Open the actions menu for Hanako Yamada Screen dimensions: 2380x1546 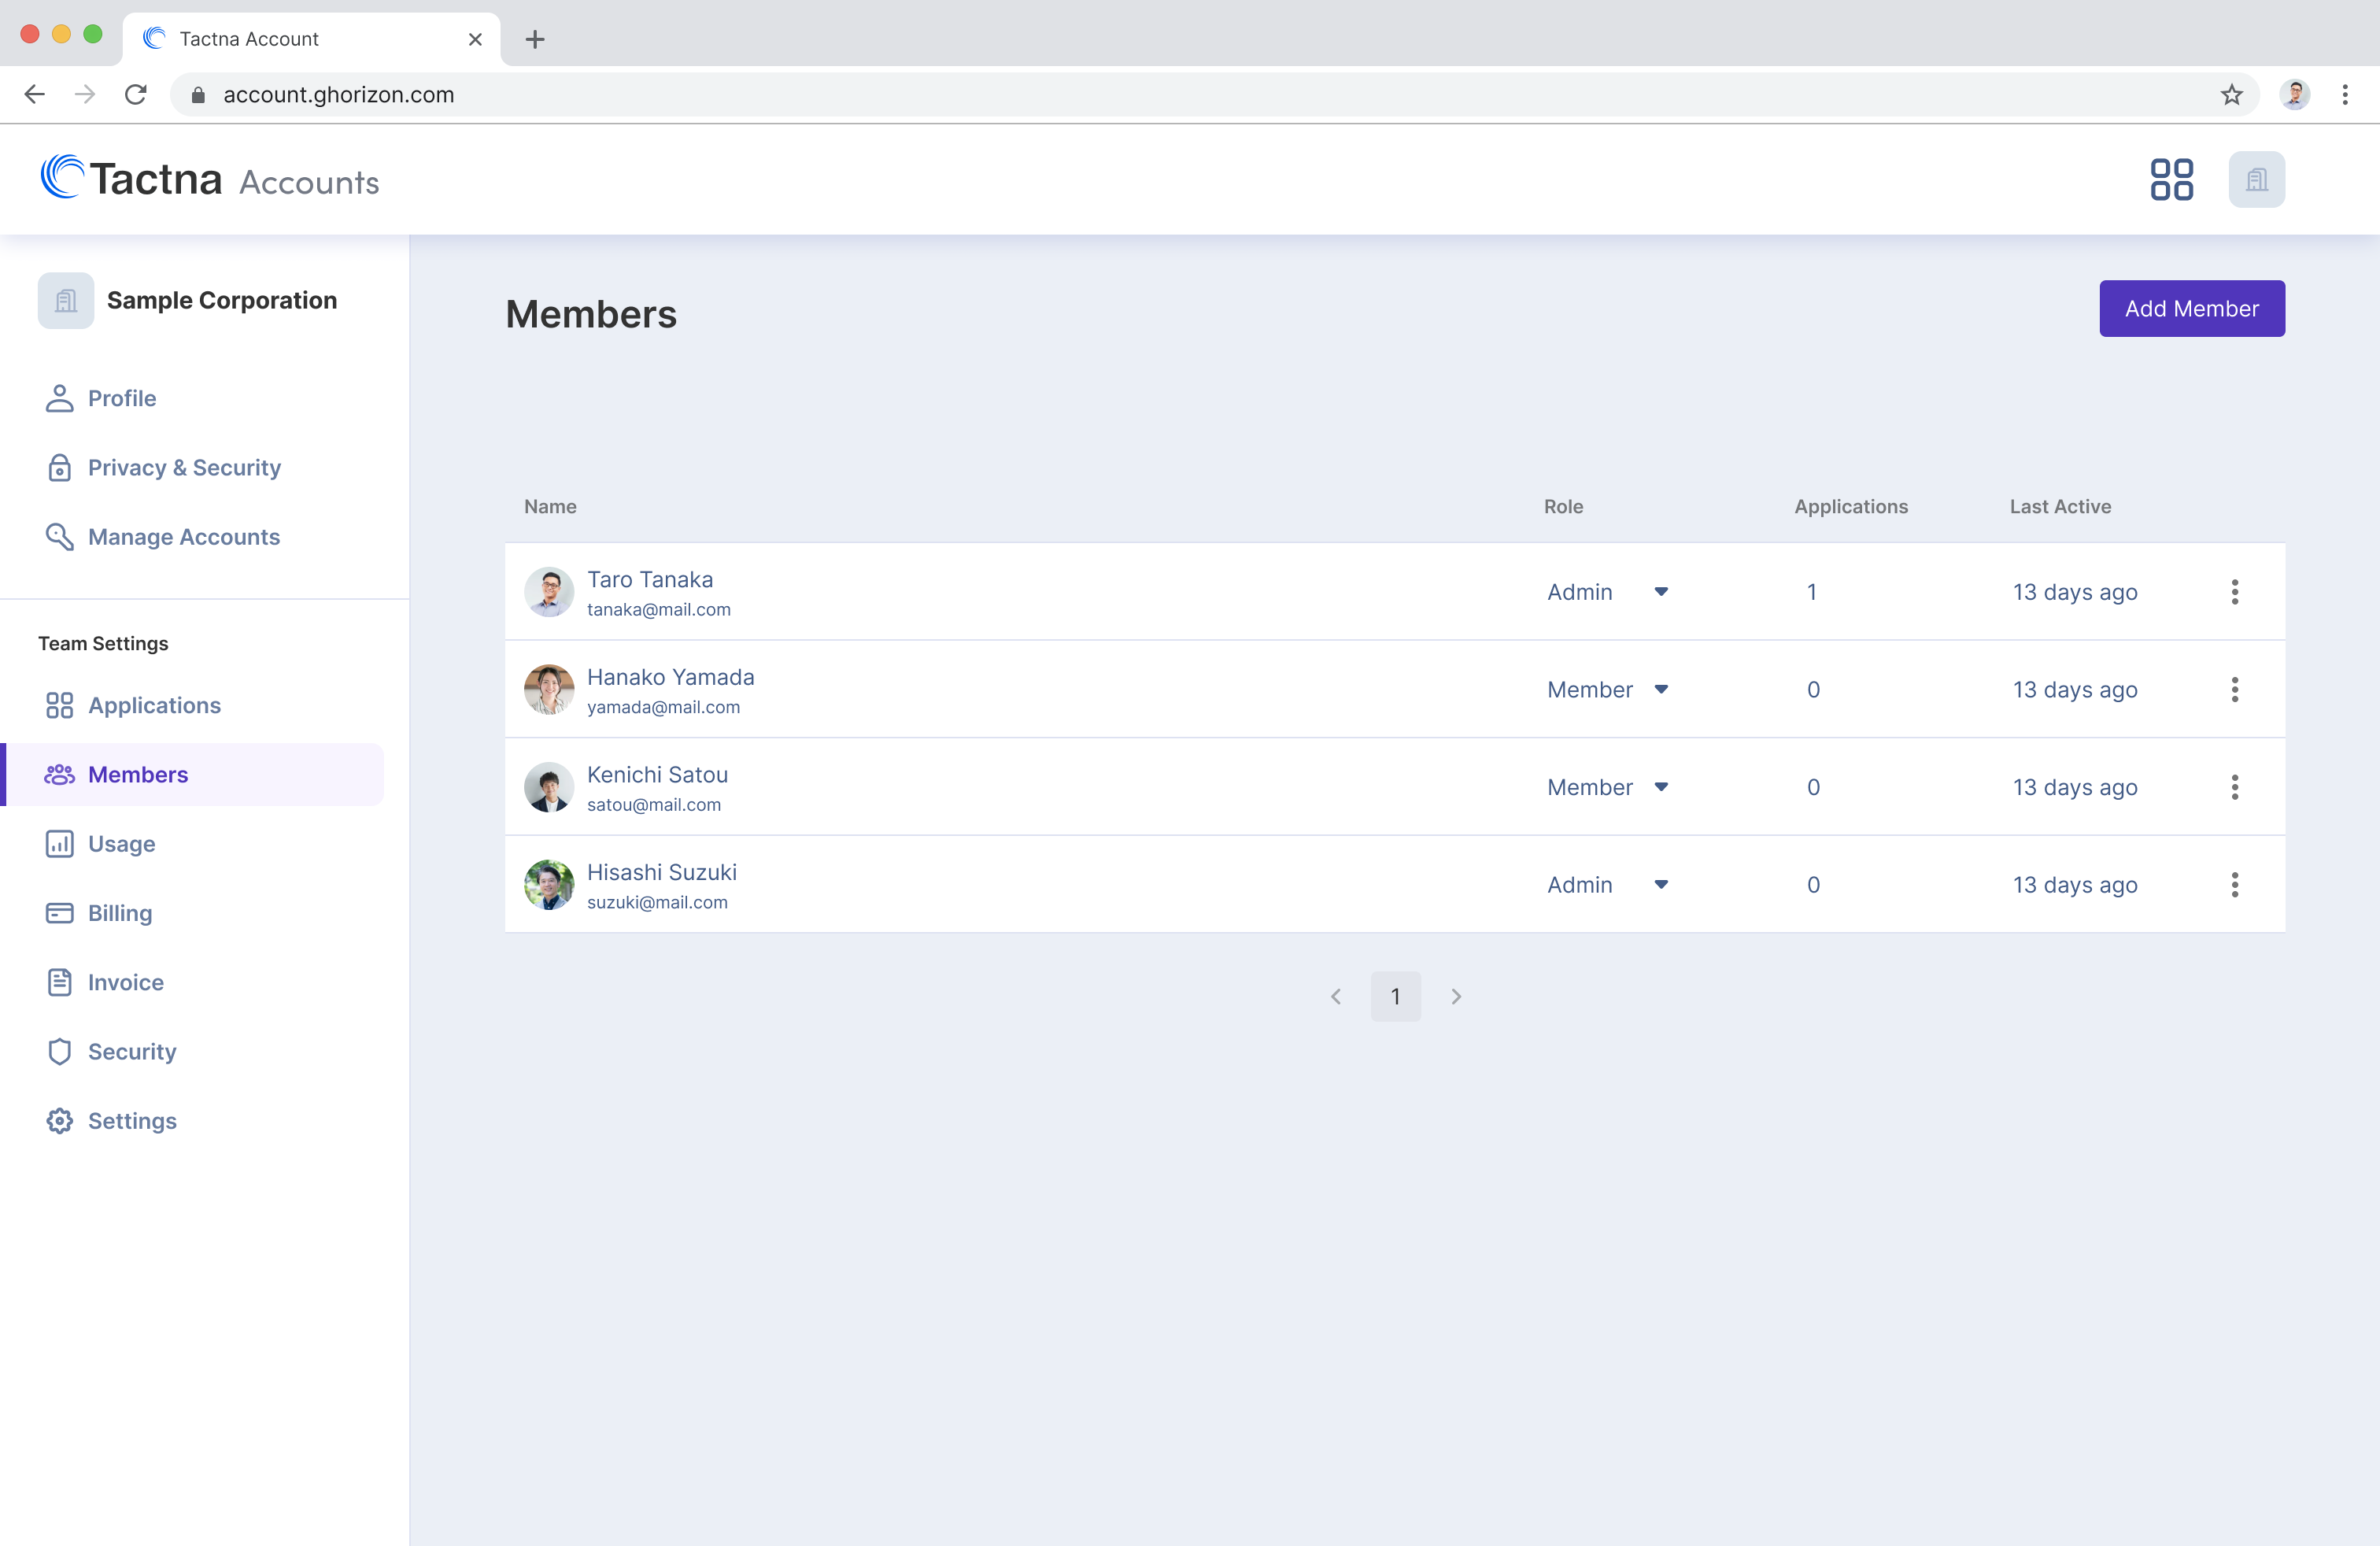[x=2235, y=689]
